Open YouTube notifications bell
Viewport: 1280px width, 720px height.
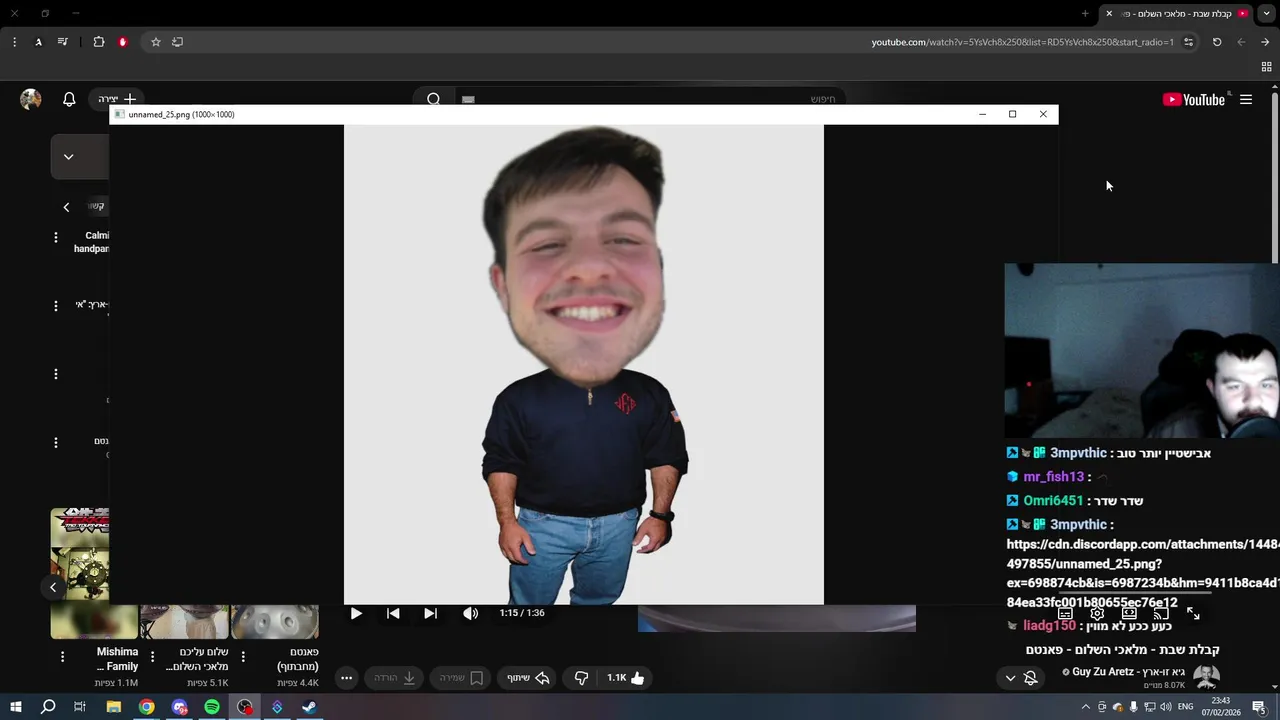(x=69, y=99)
